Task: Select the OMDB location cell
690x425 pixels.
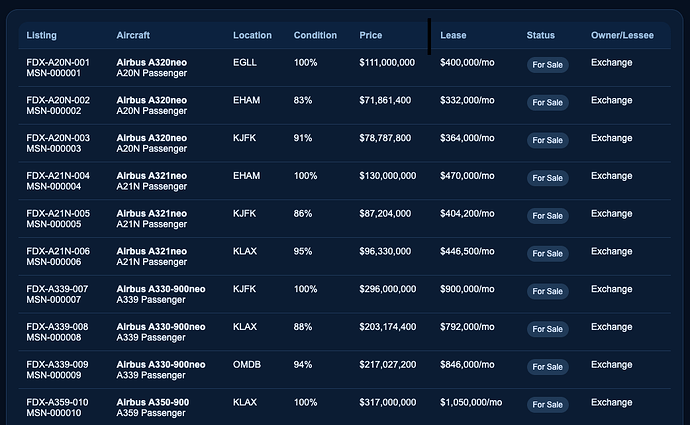Action: point(247,365)
